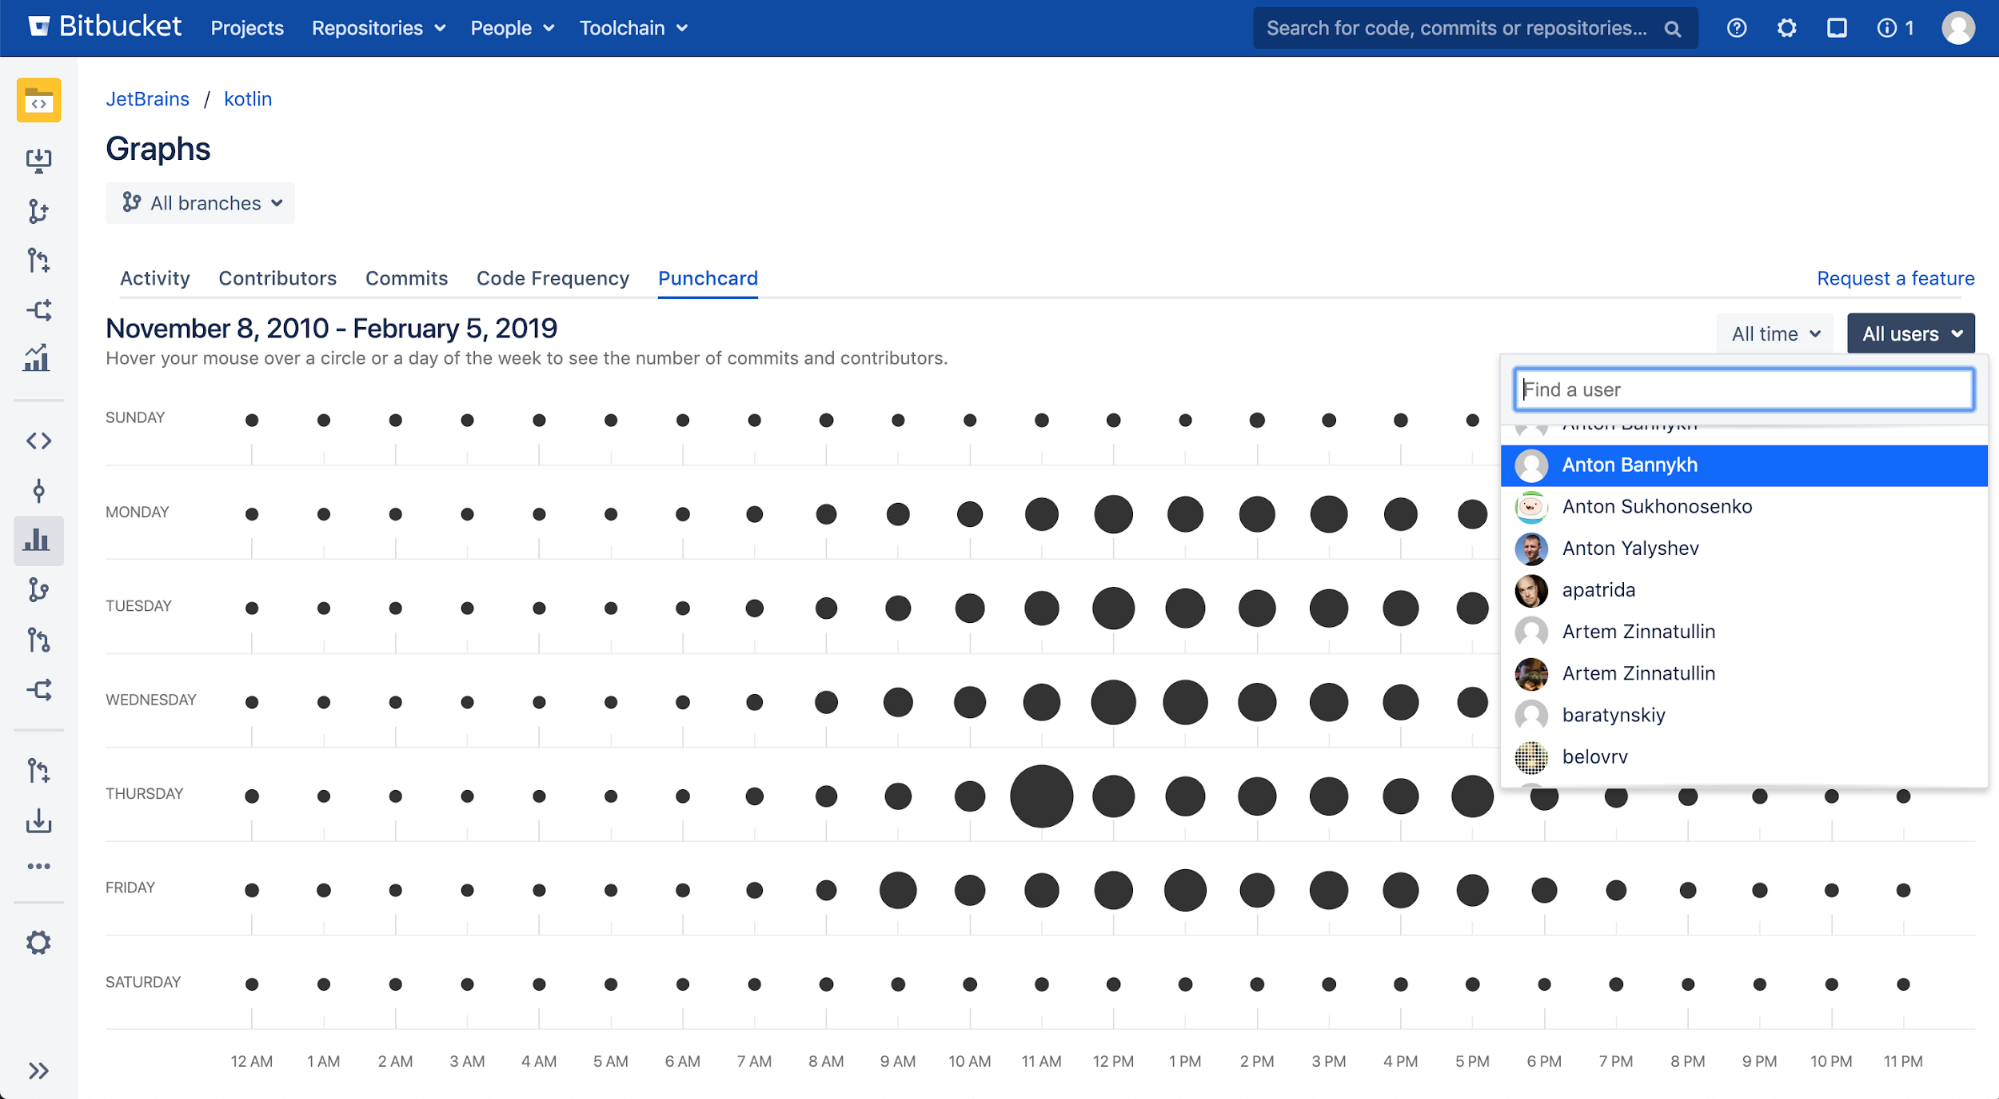Switch to the Contributors tab
Image resolution: width=1999 pixels, height=1099 pixels.
tap(277, 278)
